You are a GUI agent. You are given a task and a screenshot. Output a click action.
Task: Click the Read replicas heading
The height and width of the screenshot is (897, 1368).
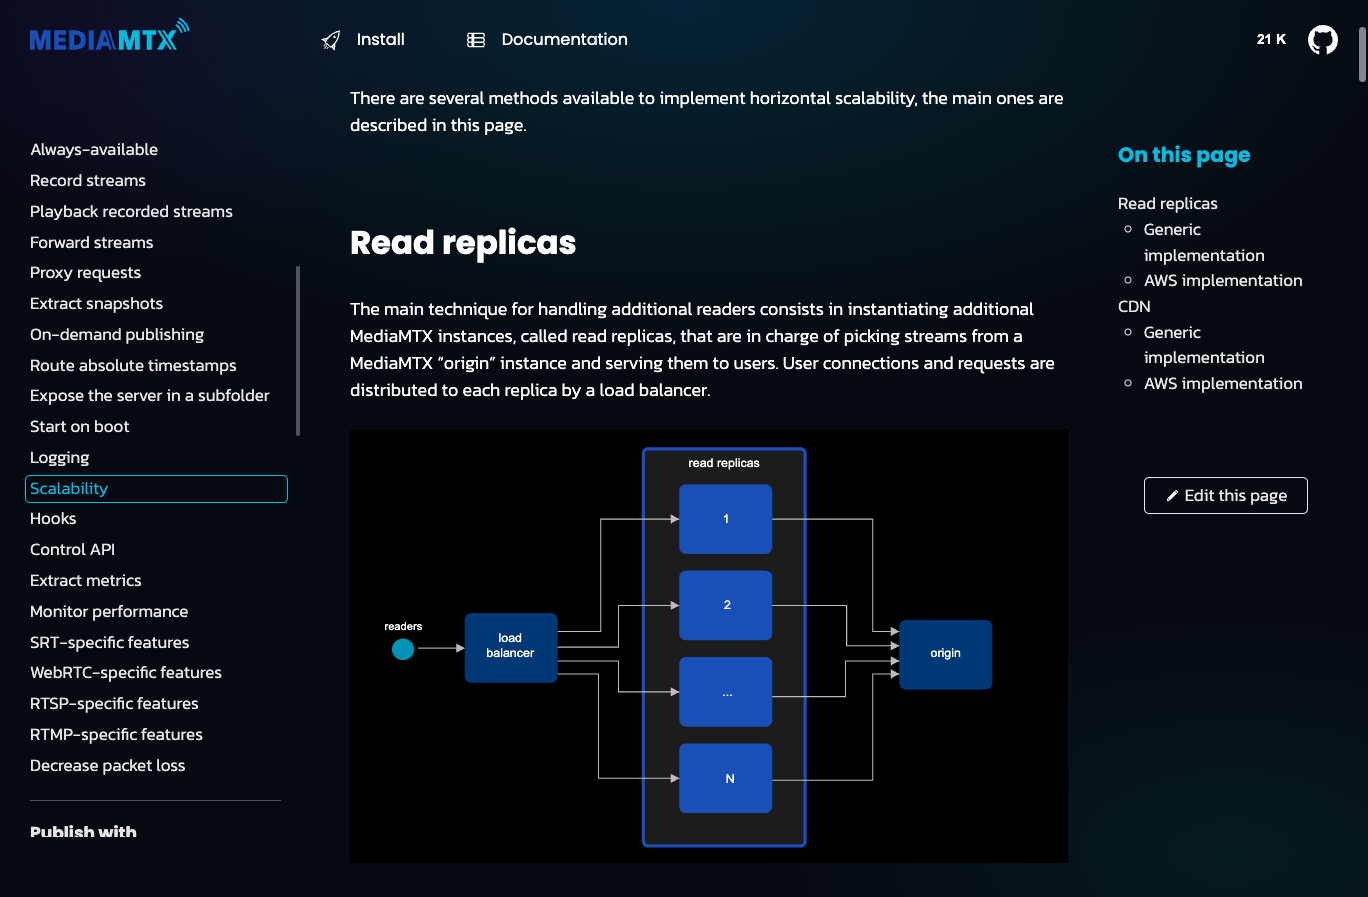(x=463, y=243)
